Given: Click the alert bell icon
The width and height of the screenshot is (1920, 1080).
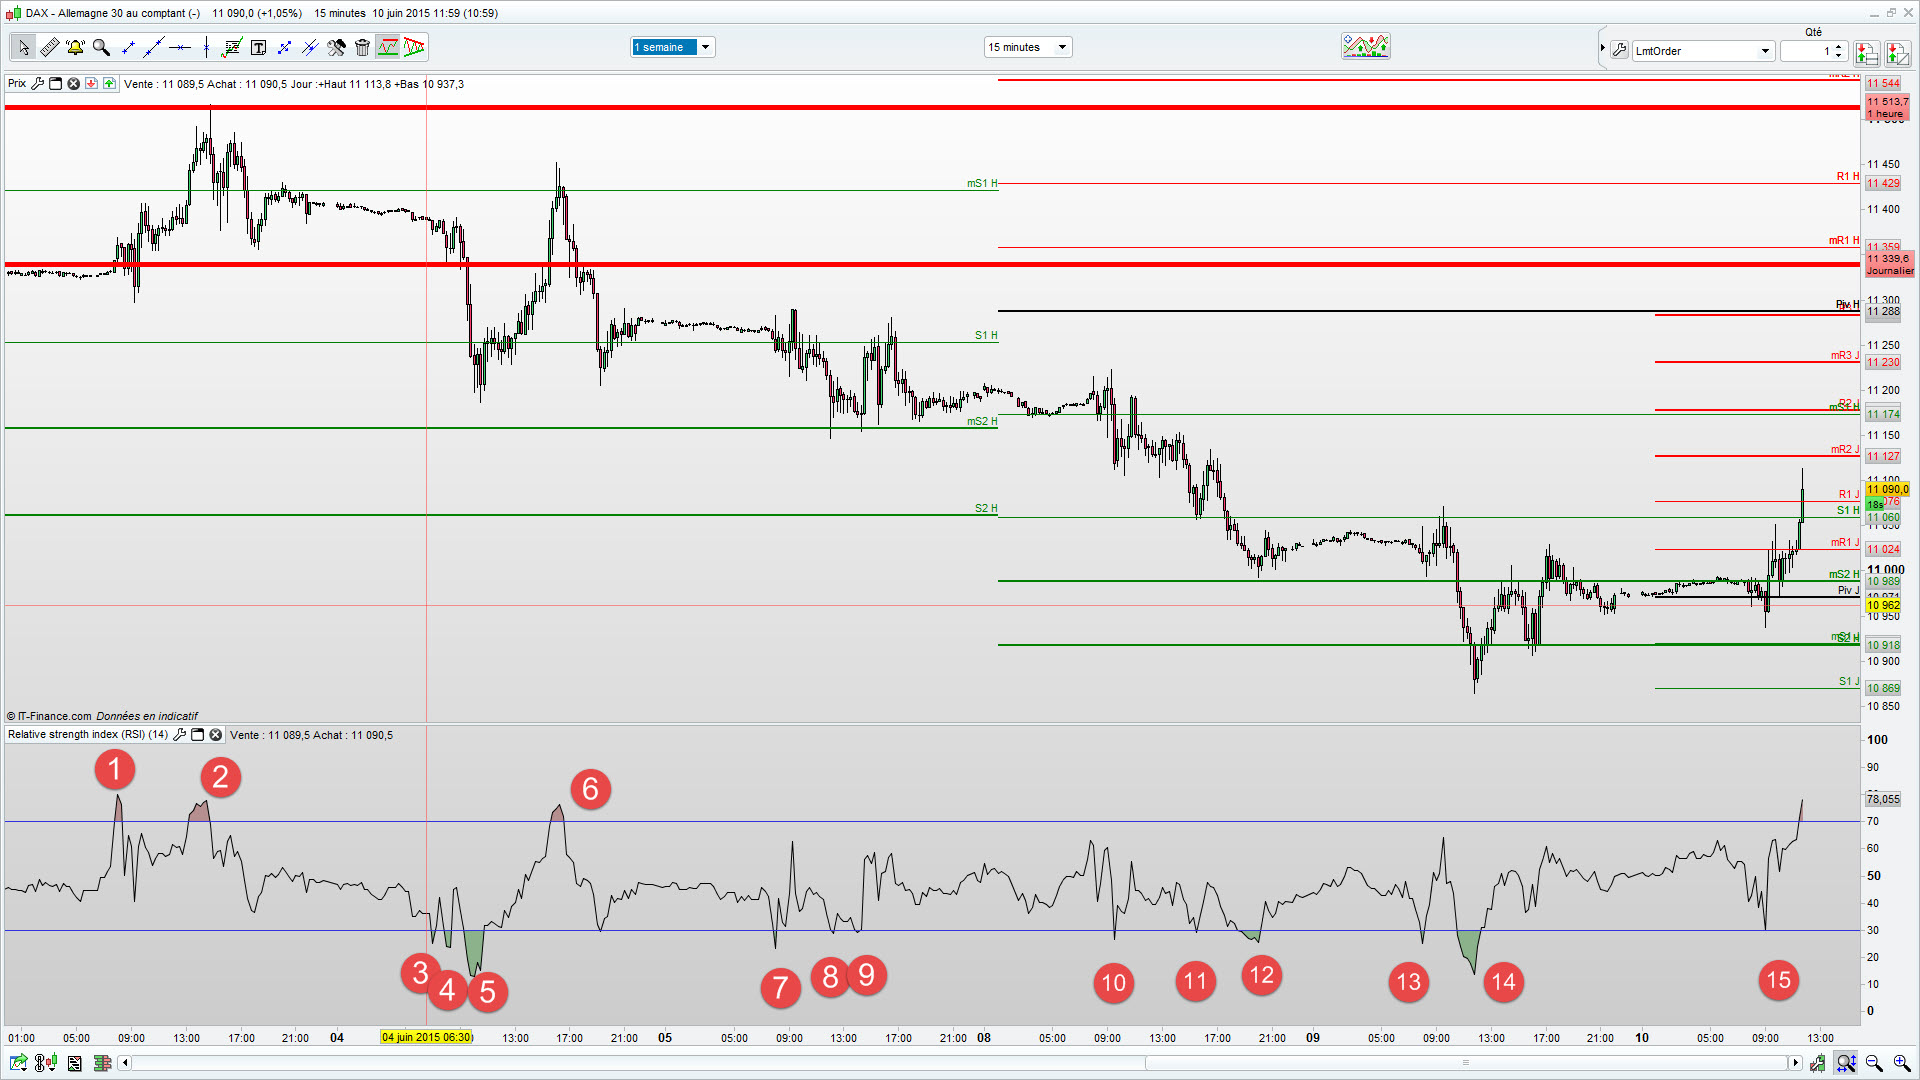Looking at the screenshot, I should tap(75, 47).
